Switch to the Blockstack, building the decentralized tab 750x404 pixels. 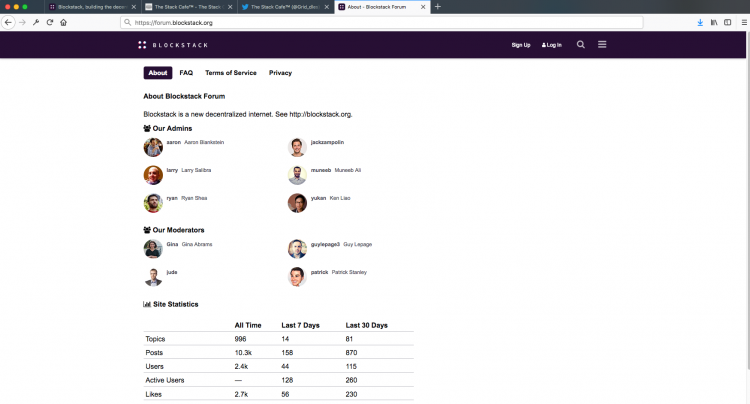pyautogui.click(x=92, y=7)
